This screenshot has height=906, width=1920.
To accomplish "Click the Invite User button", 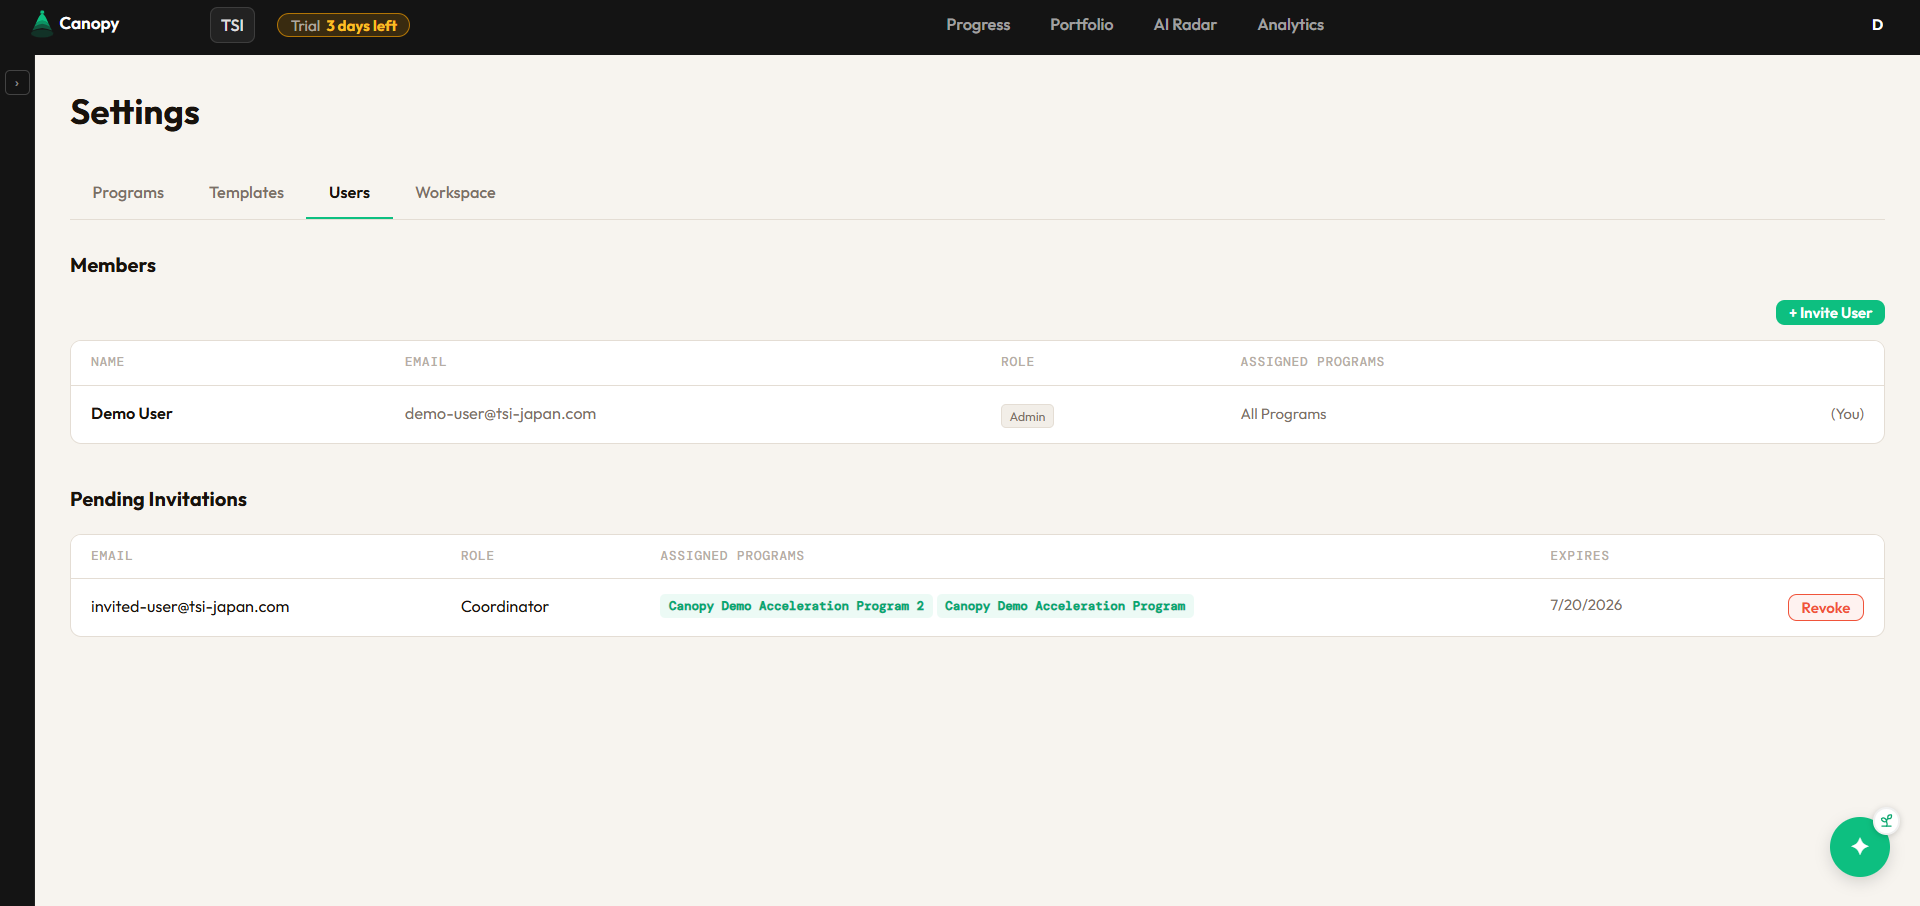I will click(1830, 313).
